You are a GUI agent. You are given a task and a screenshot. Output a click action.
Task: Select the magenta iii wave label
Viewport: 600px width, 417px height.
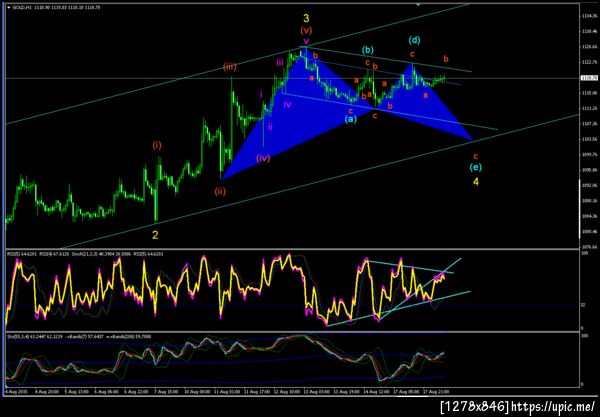[x=280, y=62]
